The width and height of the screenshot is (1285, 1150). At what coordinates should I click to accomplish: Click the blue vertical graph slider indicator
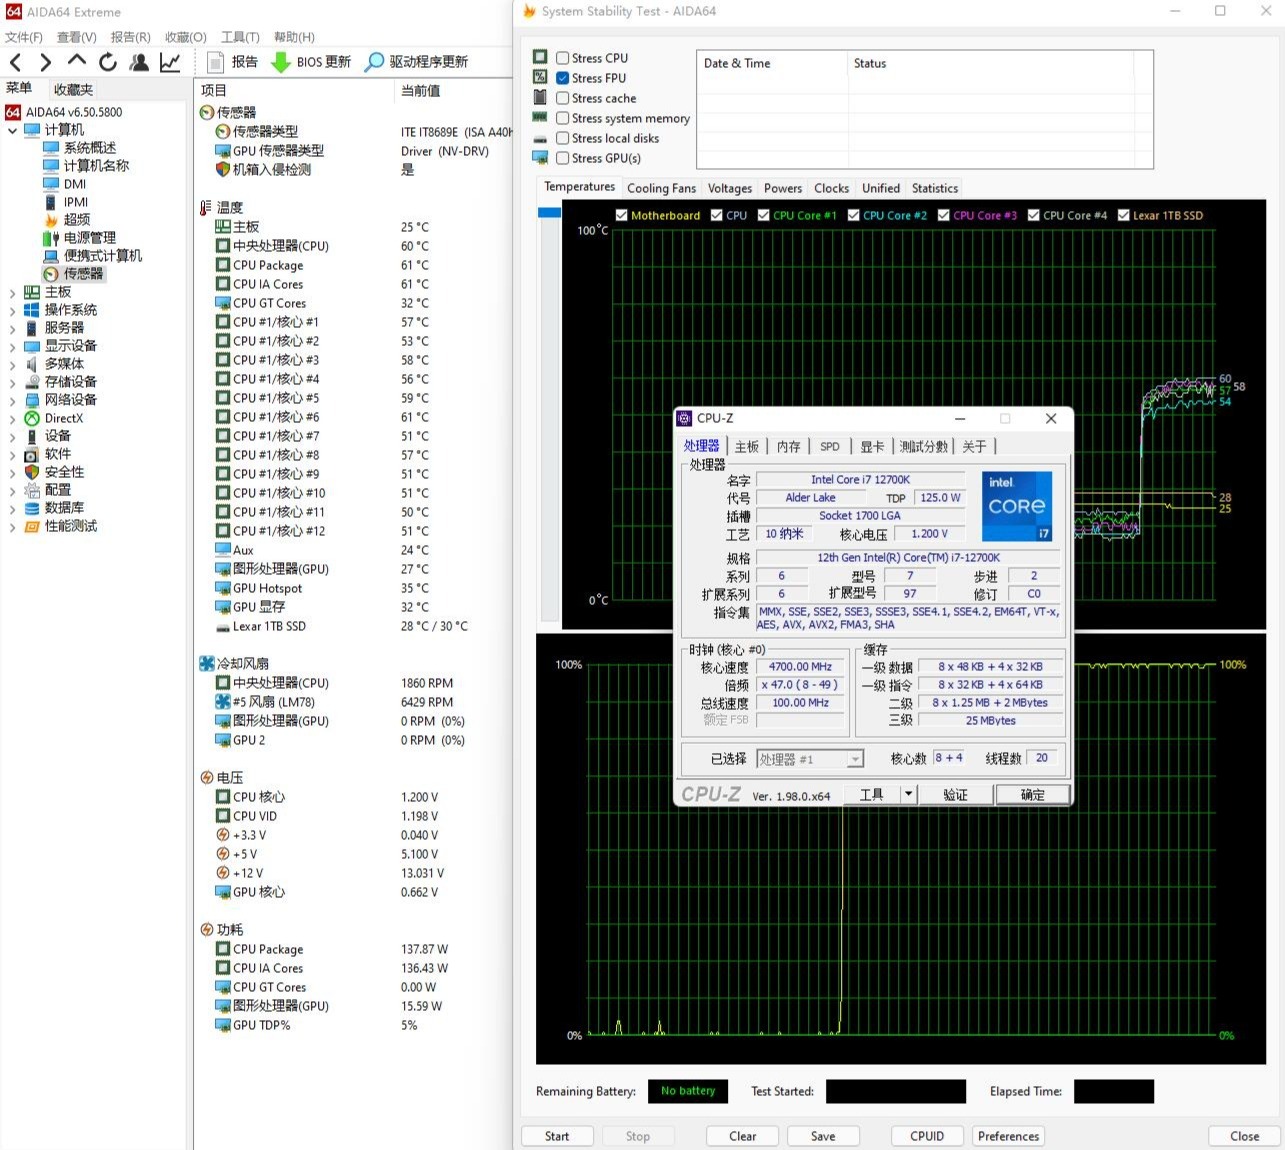tap(549, 213)
